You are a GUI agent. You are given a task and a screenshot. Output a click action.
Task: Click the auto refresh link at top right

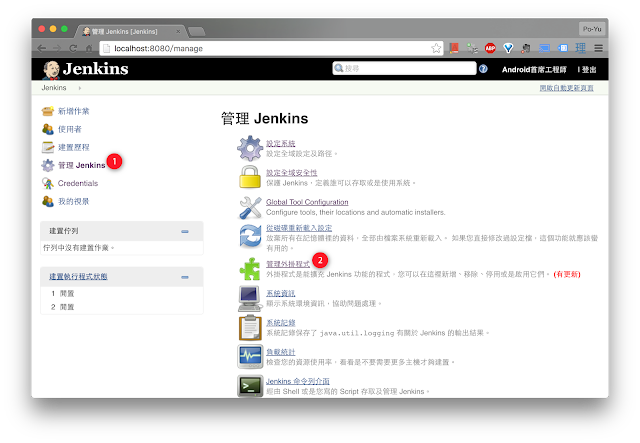click(567, 88)
